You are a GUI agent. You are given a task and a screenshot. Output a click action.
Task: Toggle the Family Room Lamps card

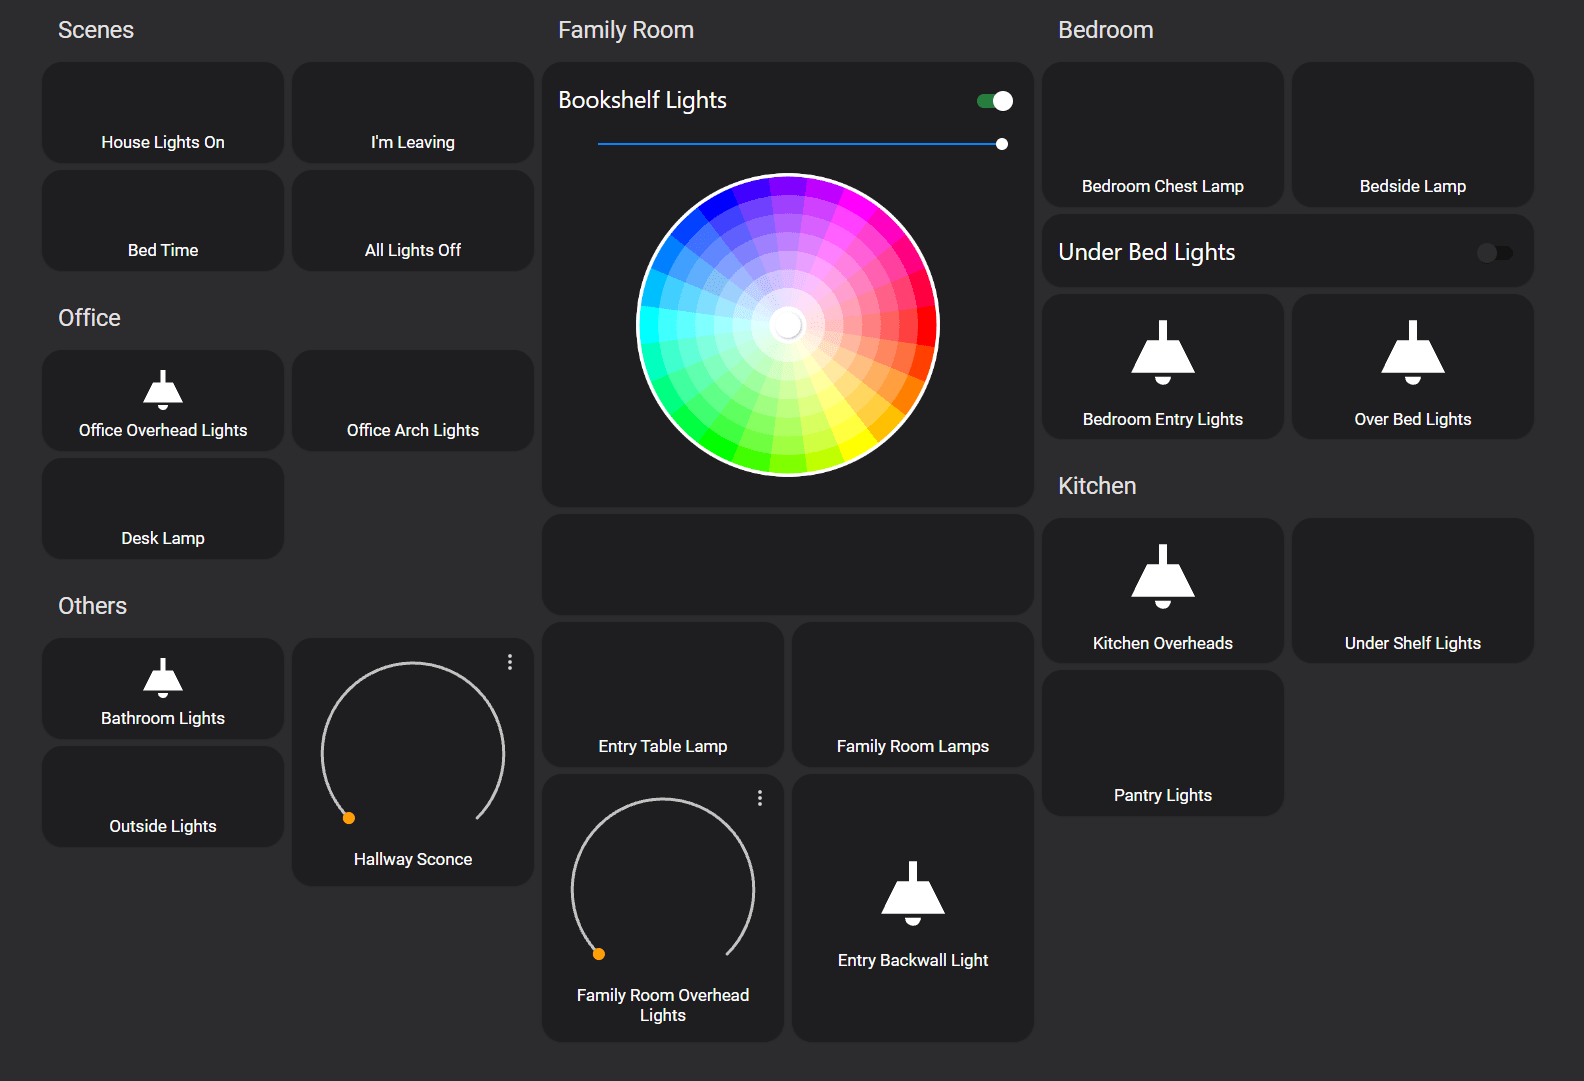913,695
